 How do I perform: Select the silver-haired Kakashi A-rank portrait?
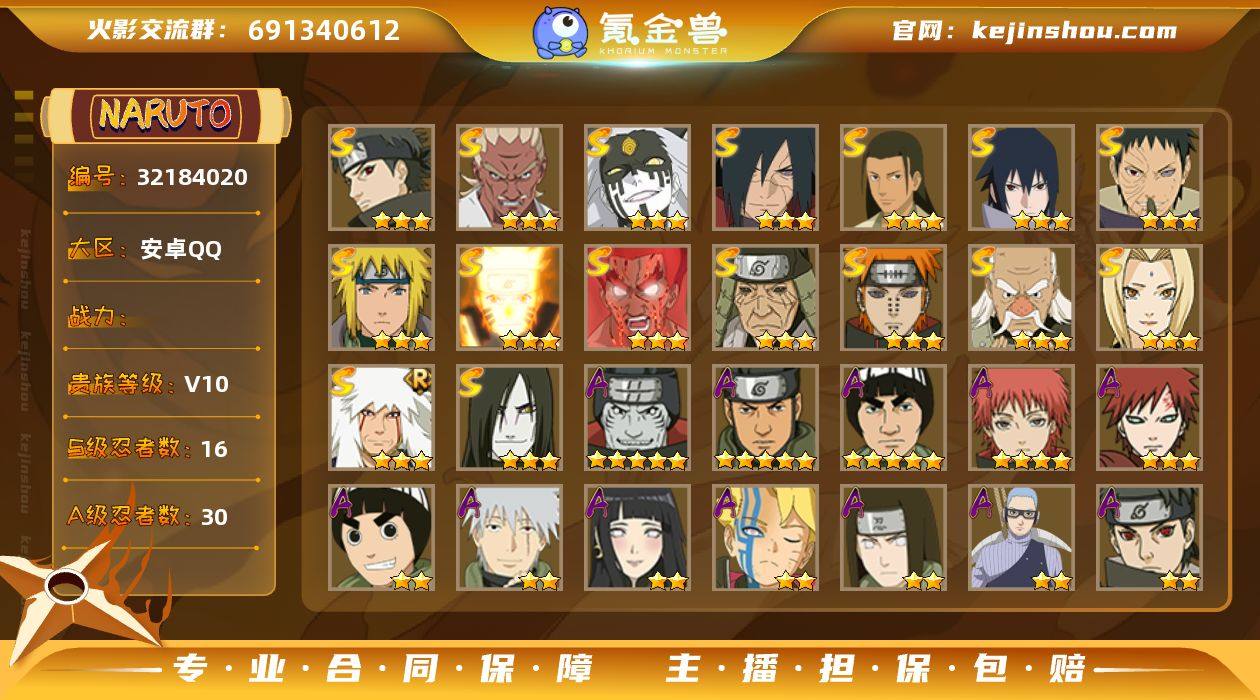[510, 538]
